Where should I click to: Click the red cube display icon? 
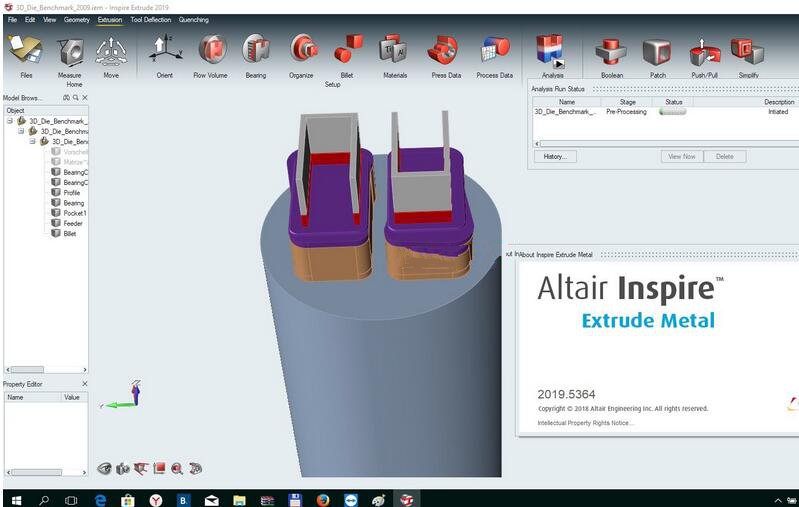pos(159,468)
